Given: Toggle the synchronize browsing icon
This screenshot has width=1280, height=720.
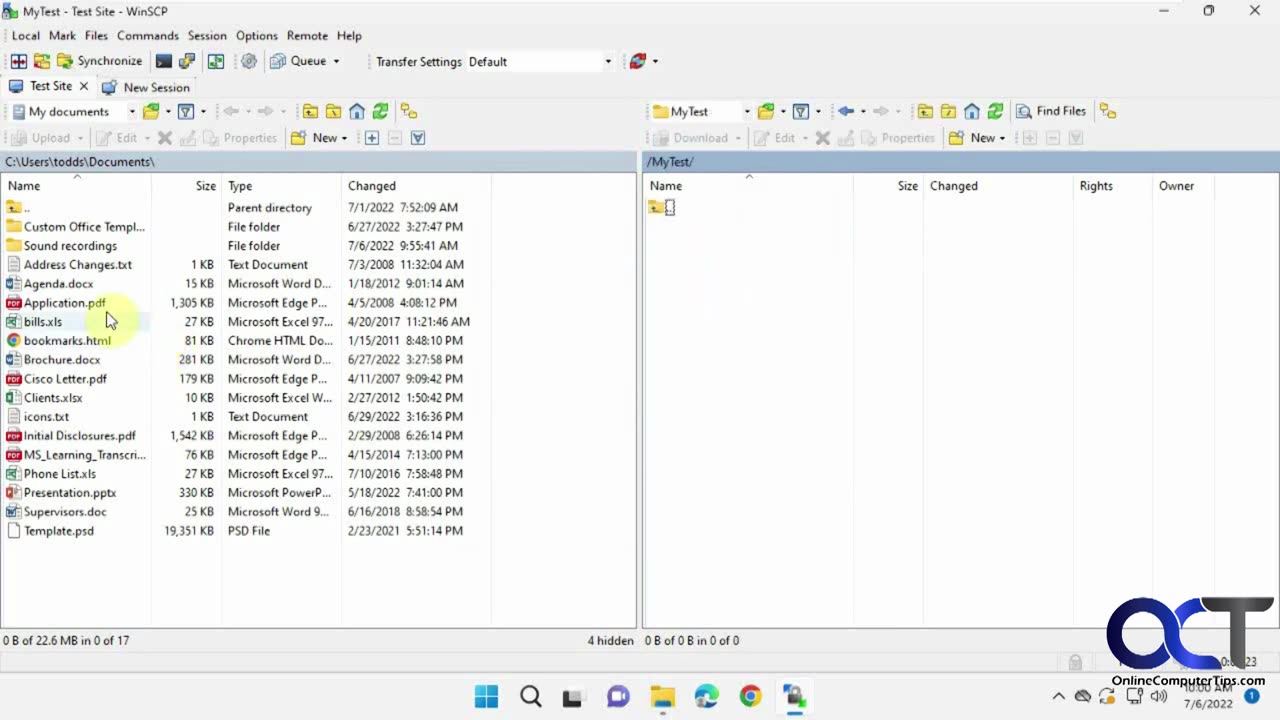Looking at the screenshot, I should point(216,61).
